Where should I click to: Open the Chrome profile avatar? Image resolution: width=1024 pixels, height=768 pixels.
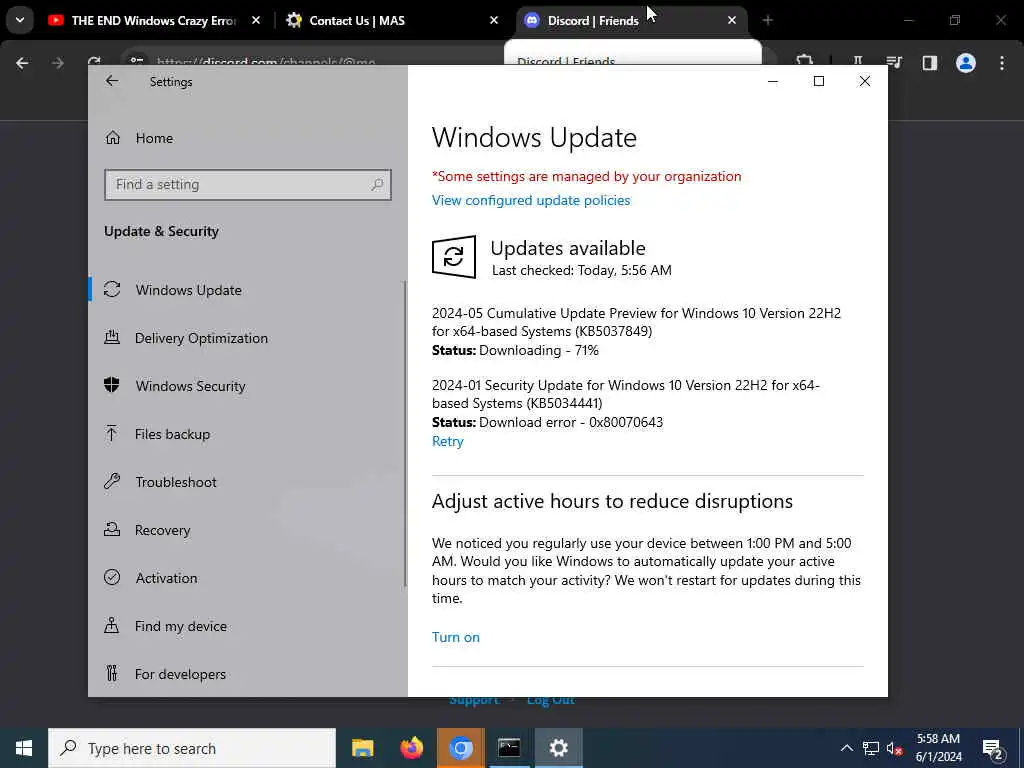965,63
